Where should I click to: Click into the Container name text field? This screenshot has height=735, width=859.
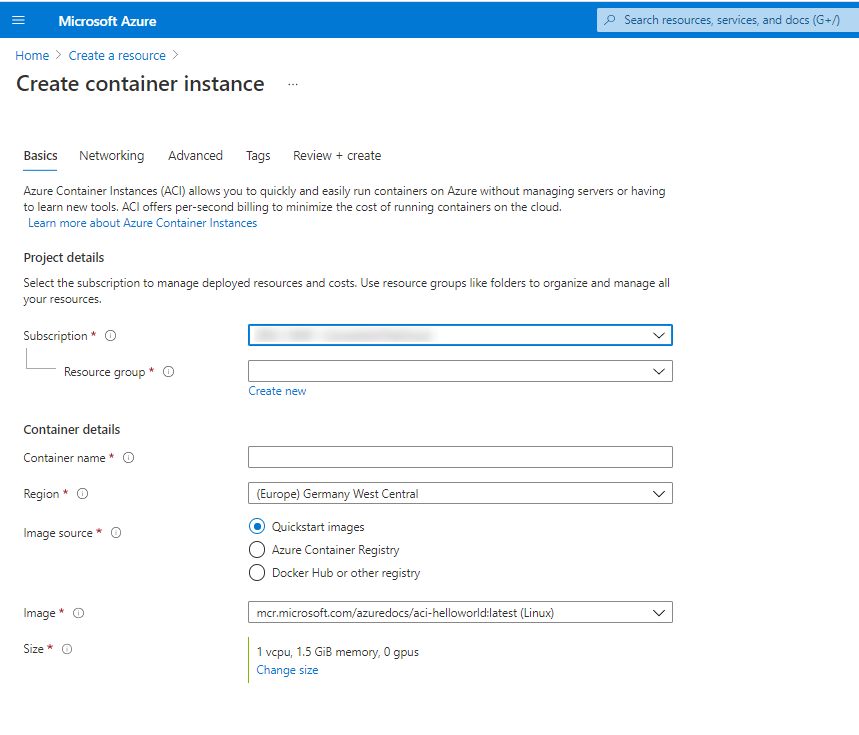pos(460,457)
